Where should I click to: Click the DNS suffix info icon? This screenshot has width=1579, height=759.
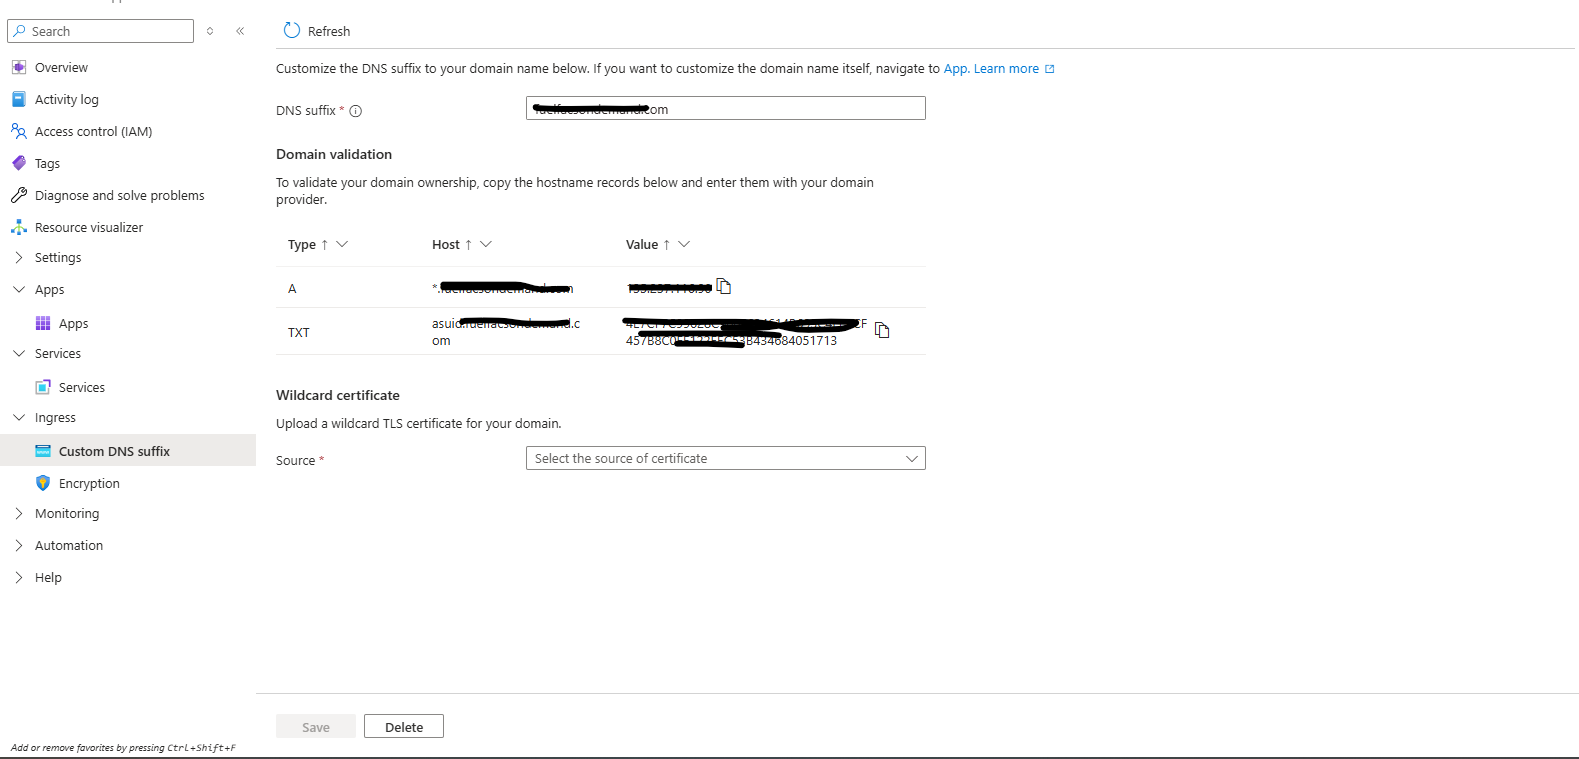(x=355, y=111)
